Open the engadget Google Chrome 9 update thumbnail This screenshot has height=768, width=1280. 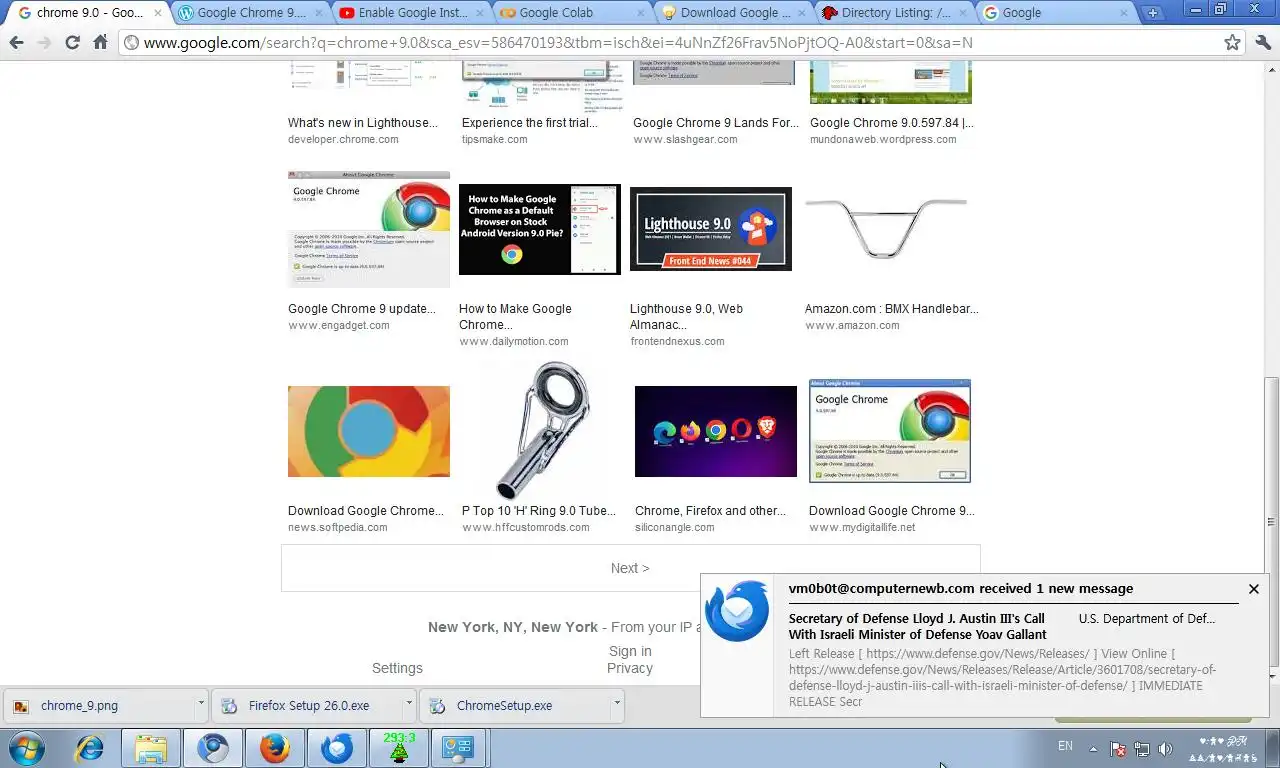pyautogui.click(x=369, y=229)
